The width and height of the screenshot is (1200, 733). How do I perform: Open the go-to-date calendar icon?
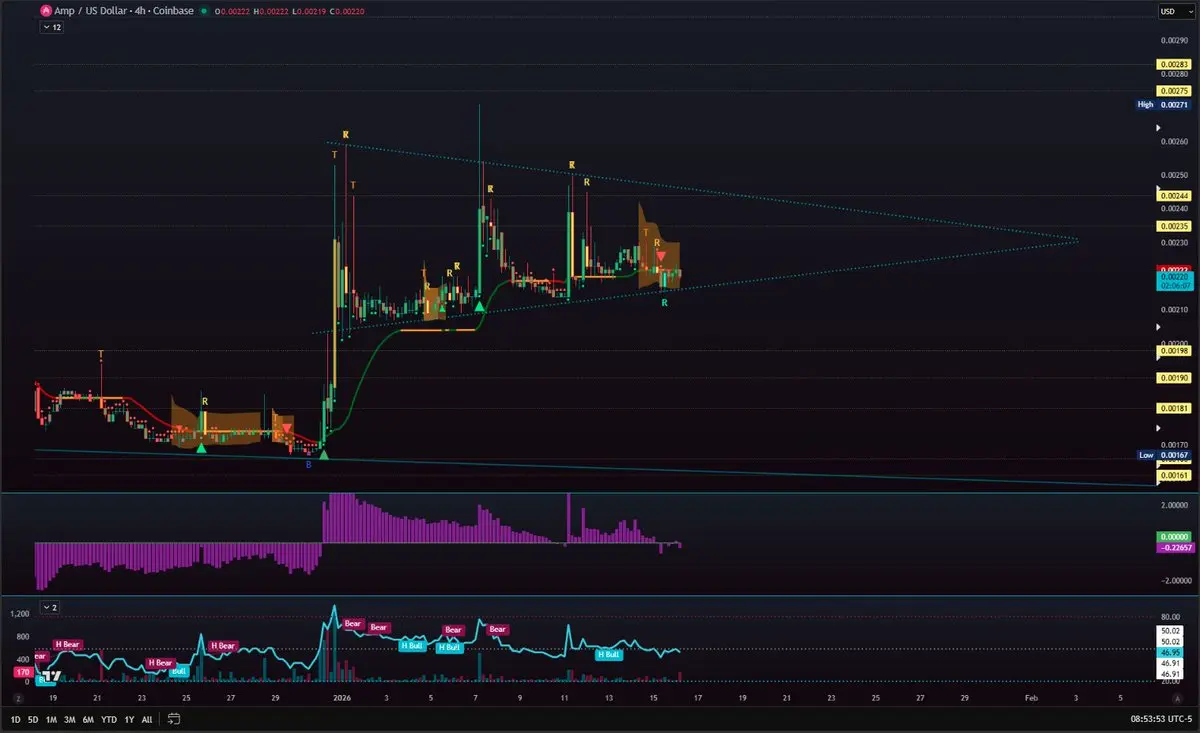tap(174, 718)
